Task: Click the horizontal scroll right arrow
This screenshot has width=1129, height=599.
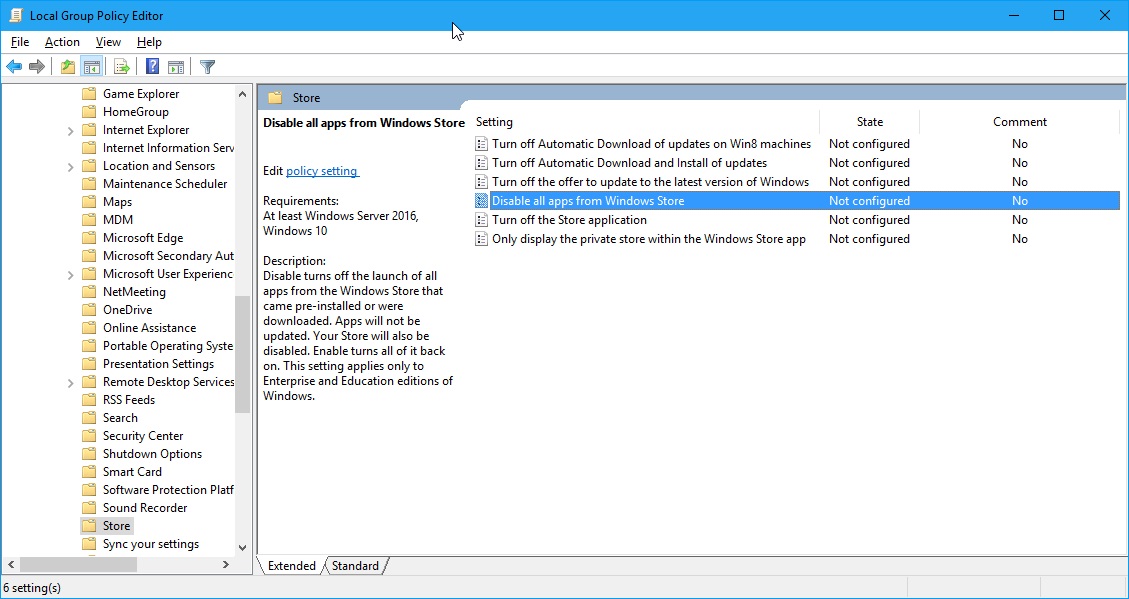Action: pos(226,565)
